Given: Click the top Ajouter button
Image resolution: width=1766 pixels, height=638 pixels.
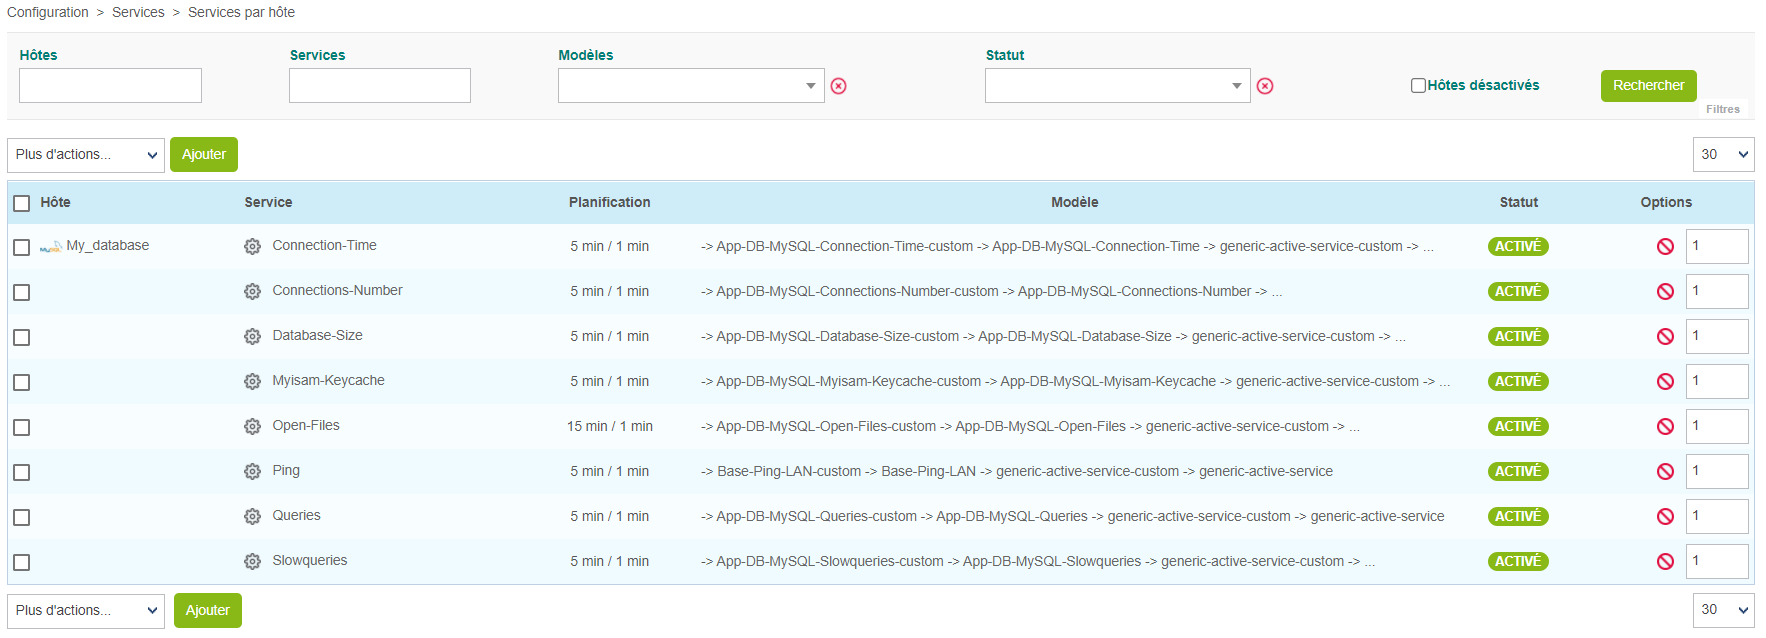Looking at the screenshot, I should [204, 155].
